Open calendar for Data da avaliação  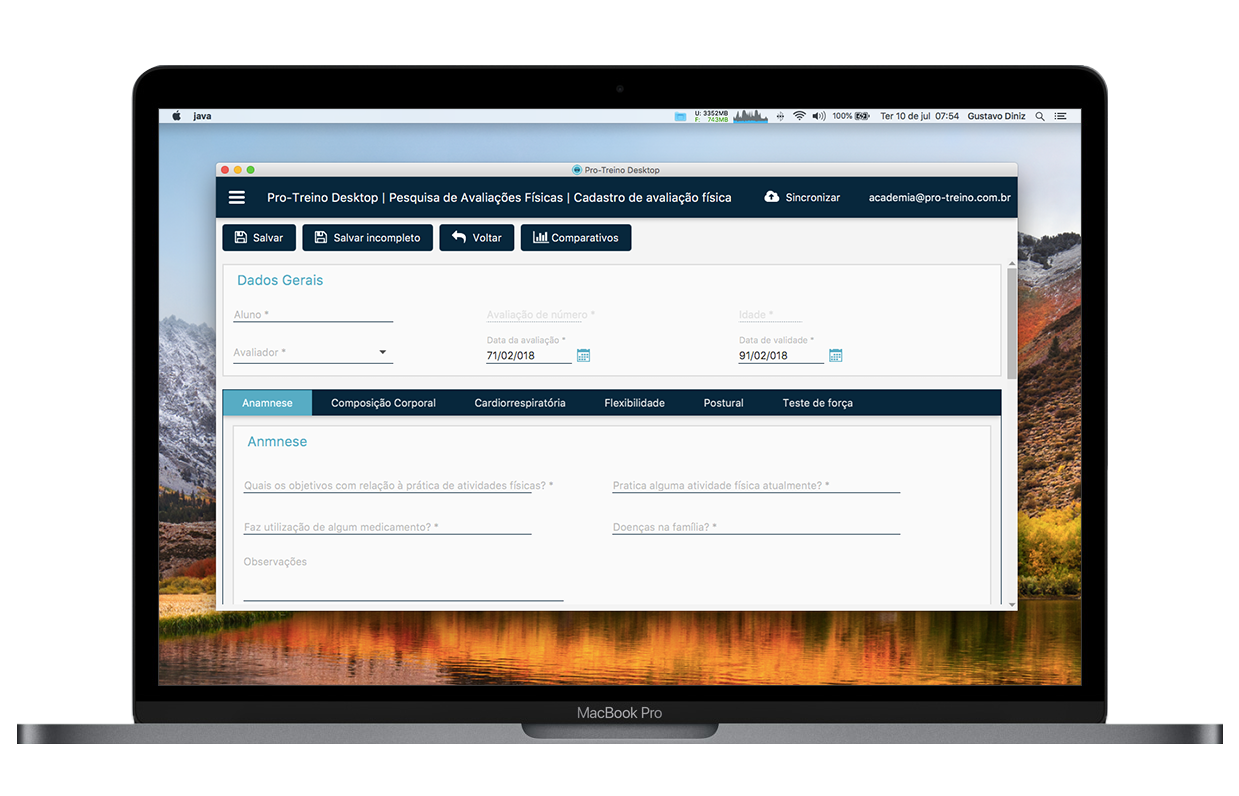pos(584,355)
